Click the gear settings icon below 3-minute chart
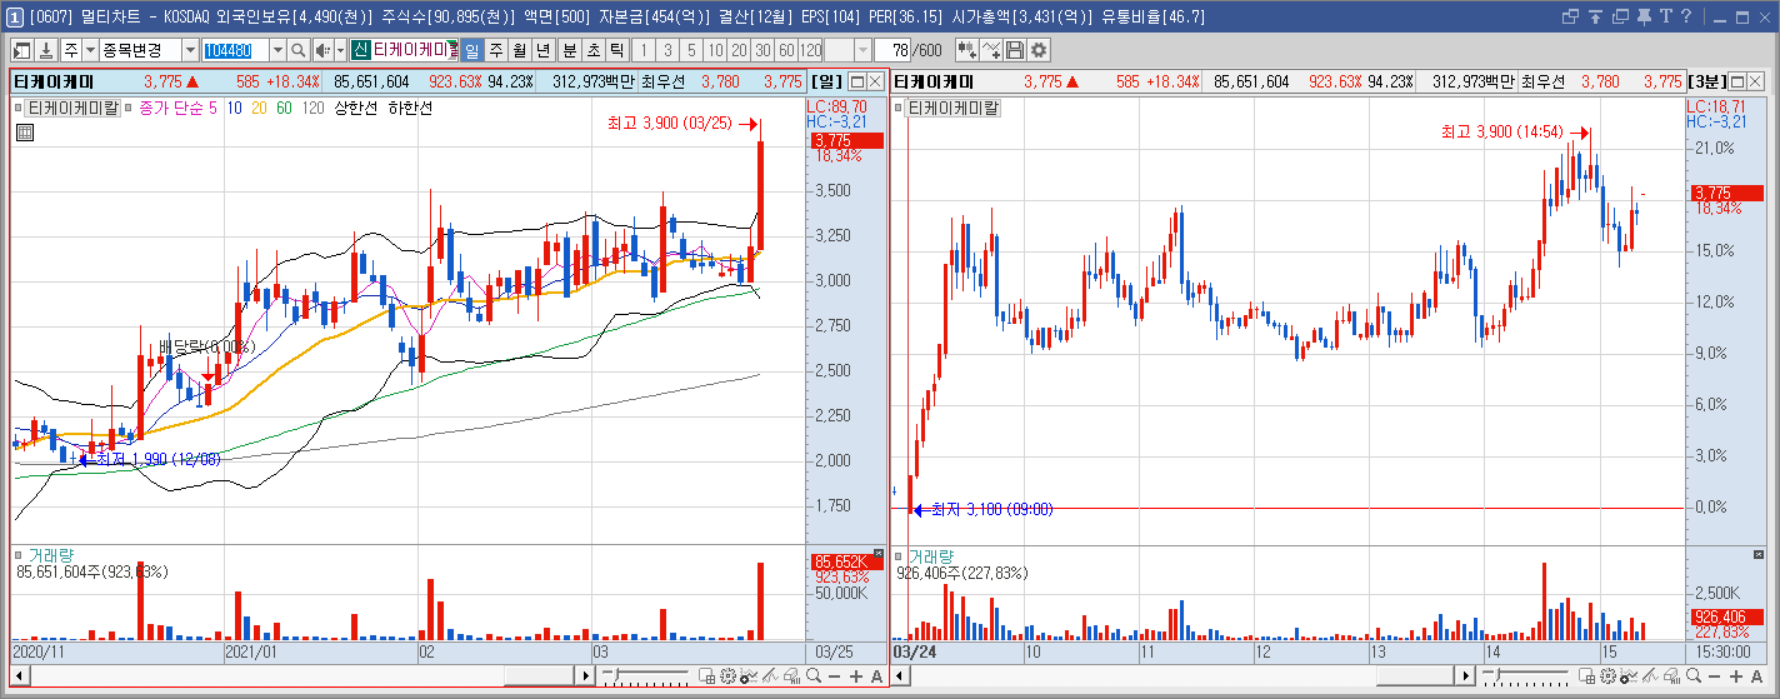1780x699 pixels. [1608, 677]
